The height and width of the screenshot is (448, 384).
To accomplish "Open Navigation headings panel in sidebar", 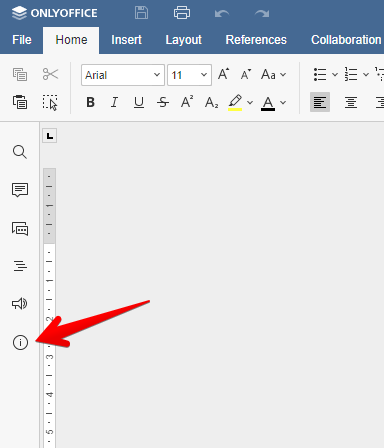I will tap(20, 266).
